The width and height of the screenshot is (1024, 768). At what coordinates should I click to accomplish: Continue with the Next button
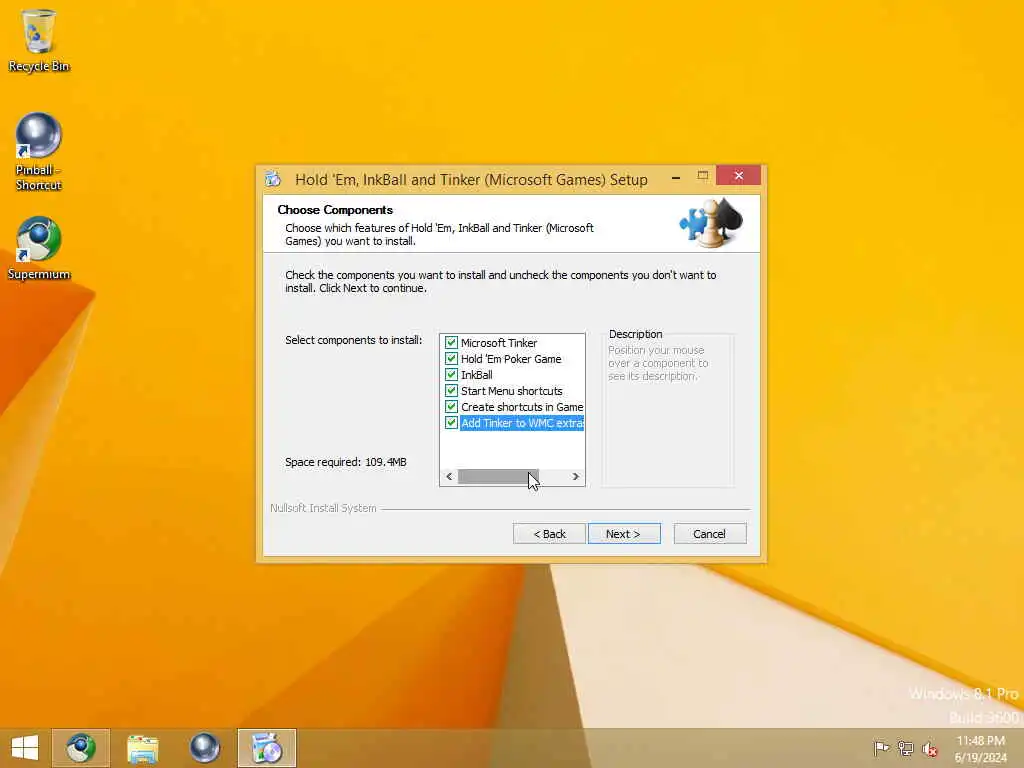click(x=624, y=534)
